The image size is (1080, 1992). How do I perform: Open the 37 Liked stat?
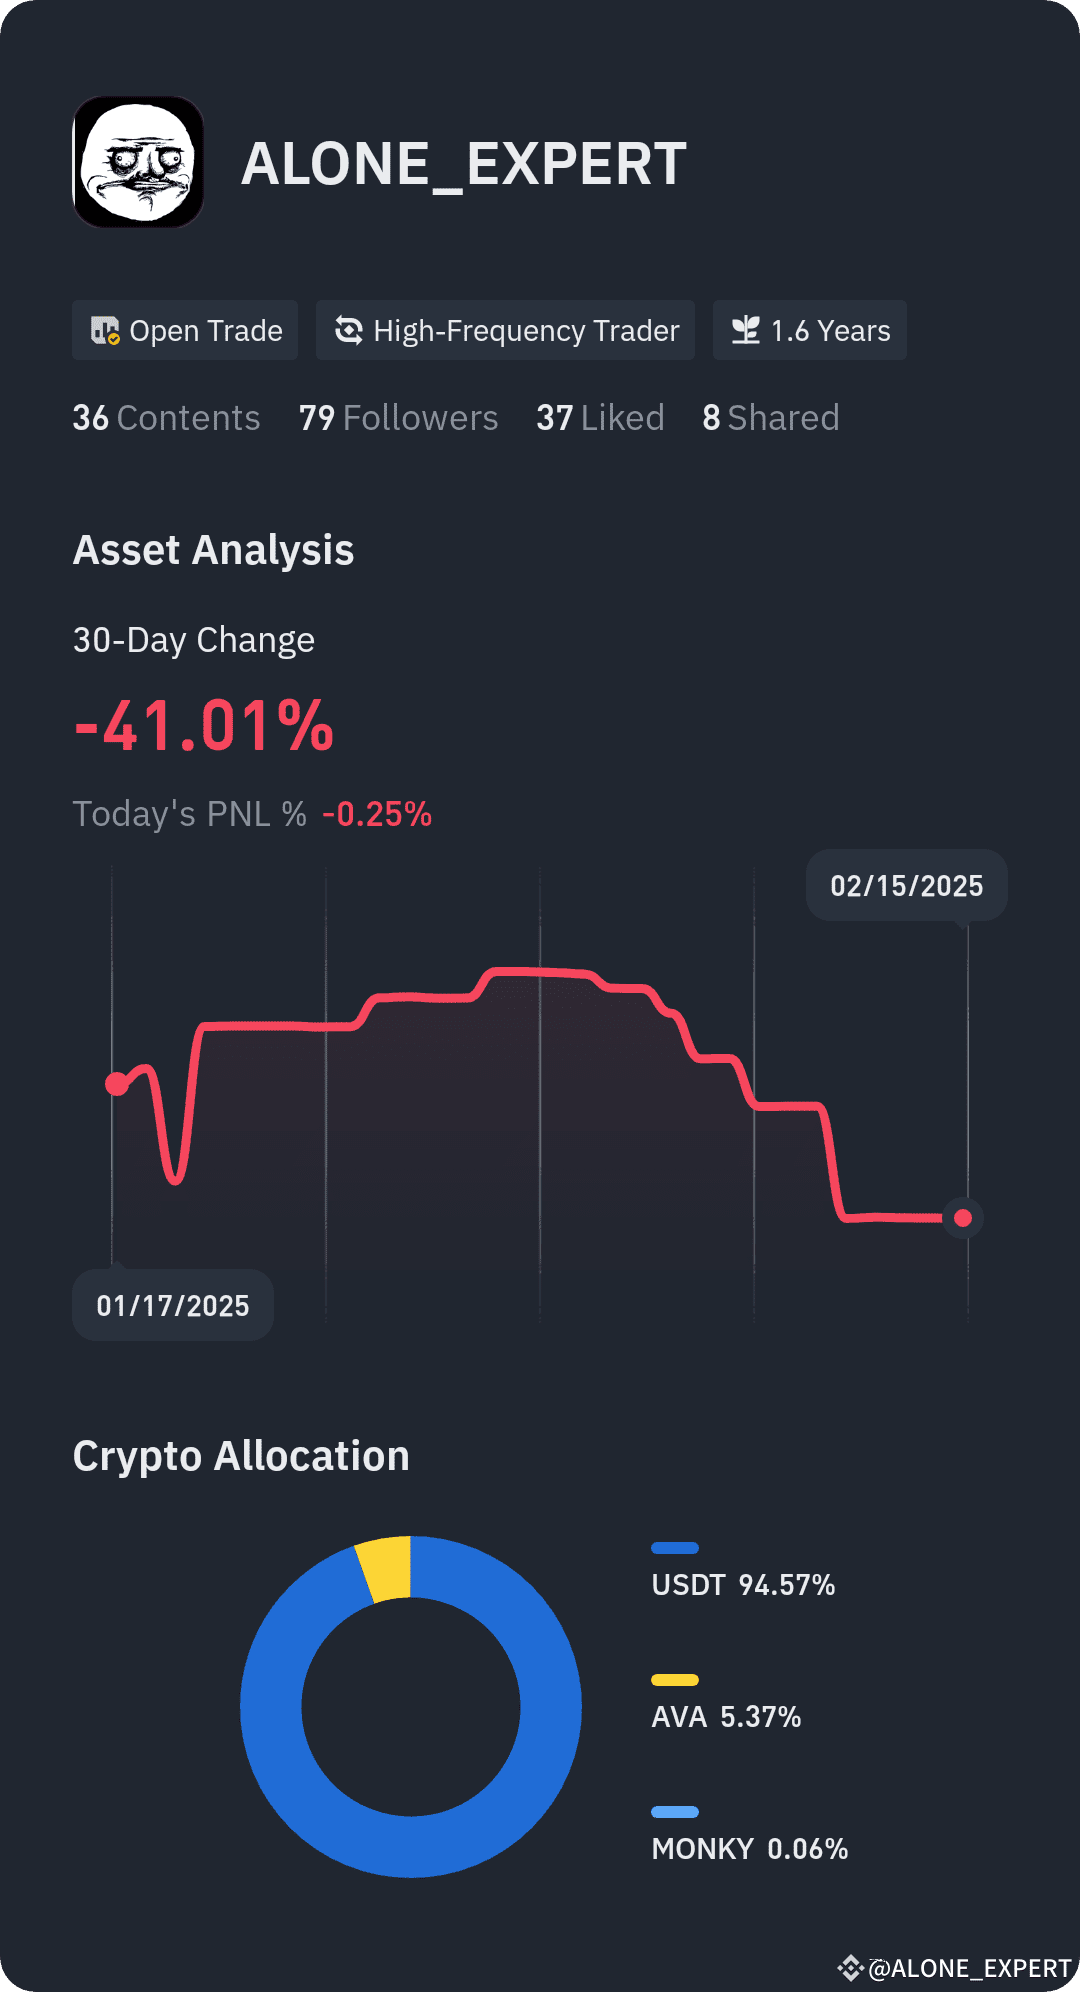pos(600,418)
